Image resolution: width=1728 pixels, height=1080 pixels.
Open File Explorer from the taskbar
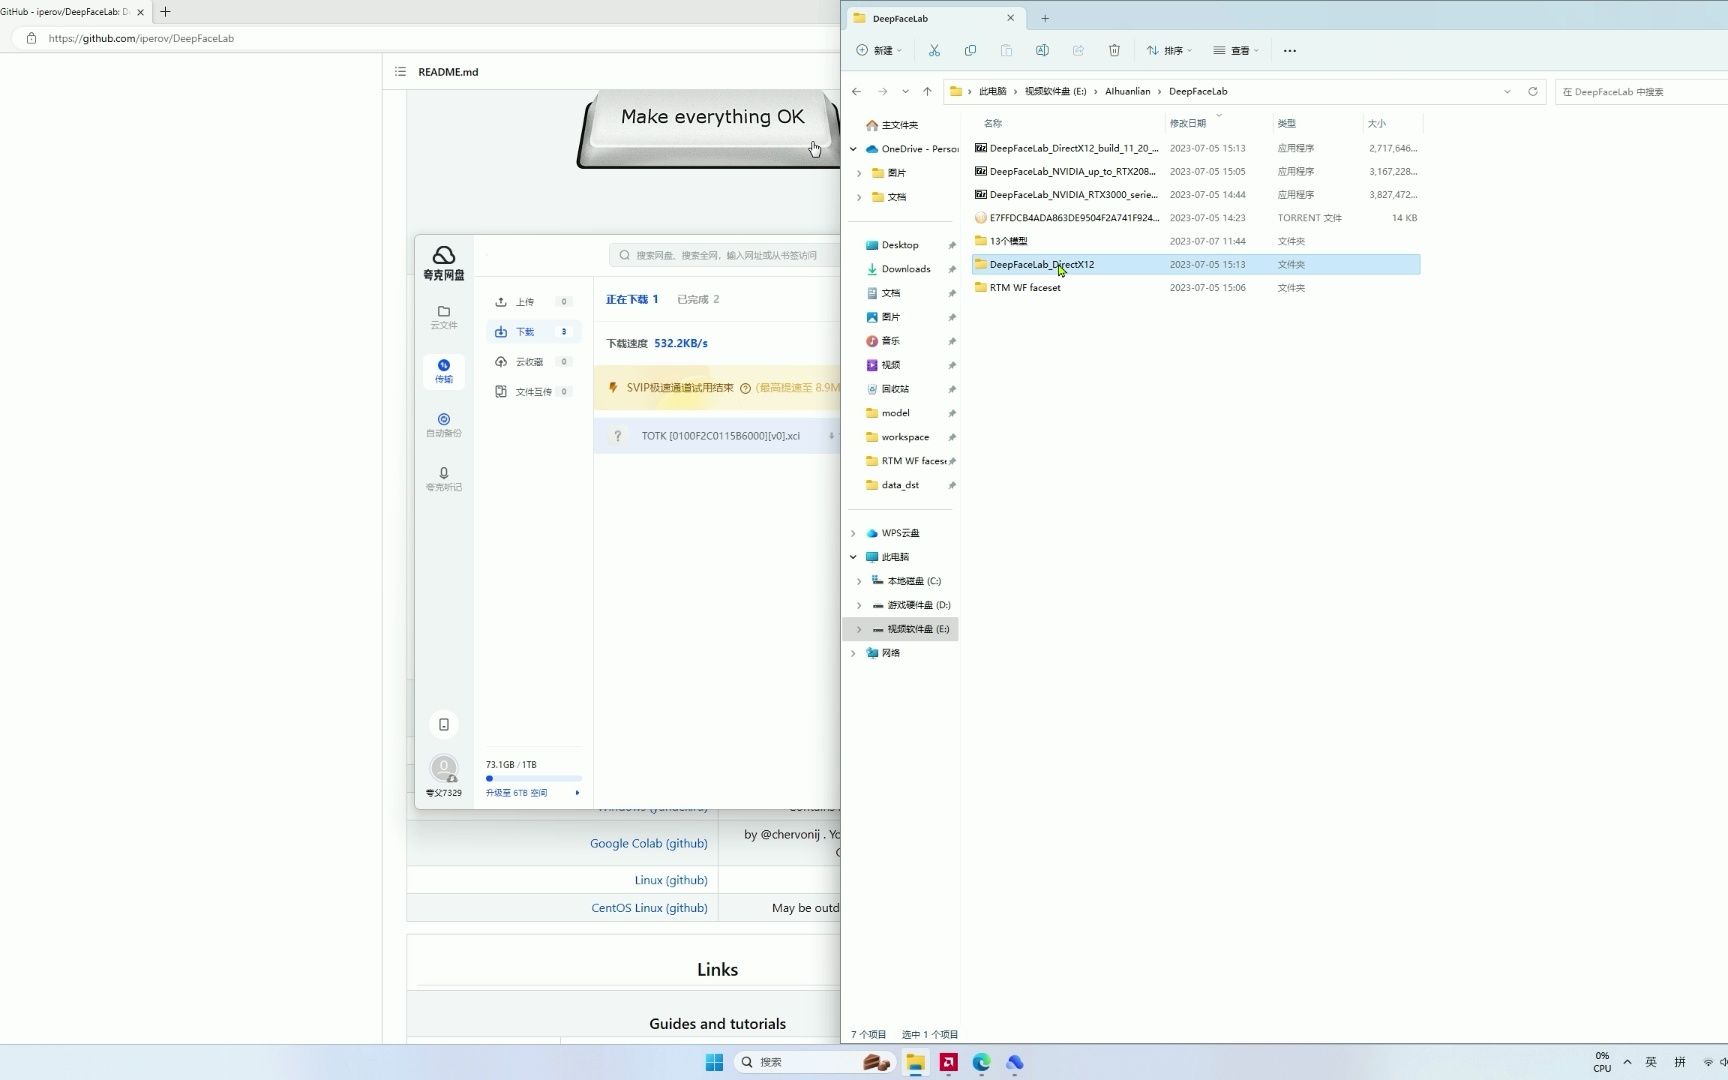915,1062
